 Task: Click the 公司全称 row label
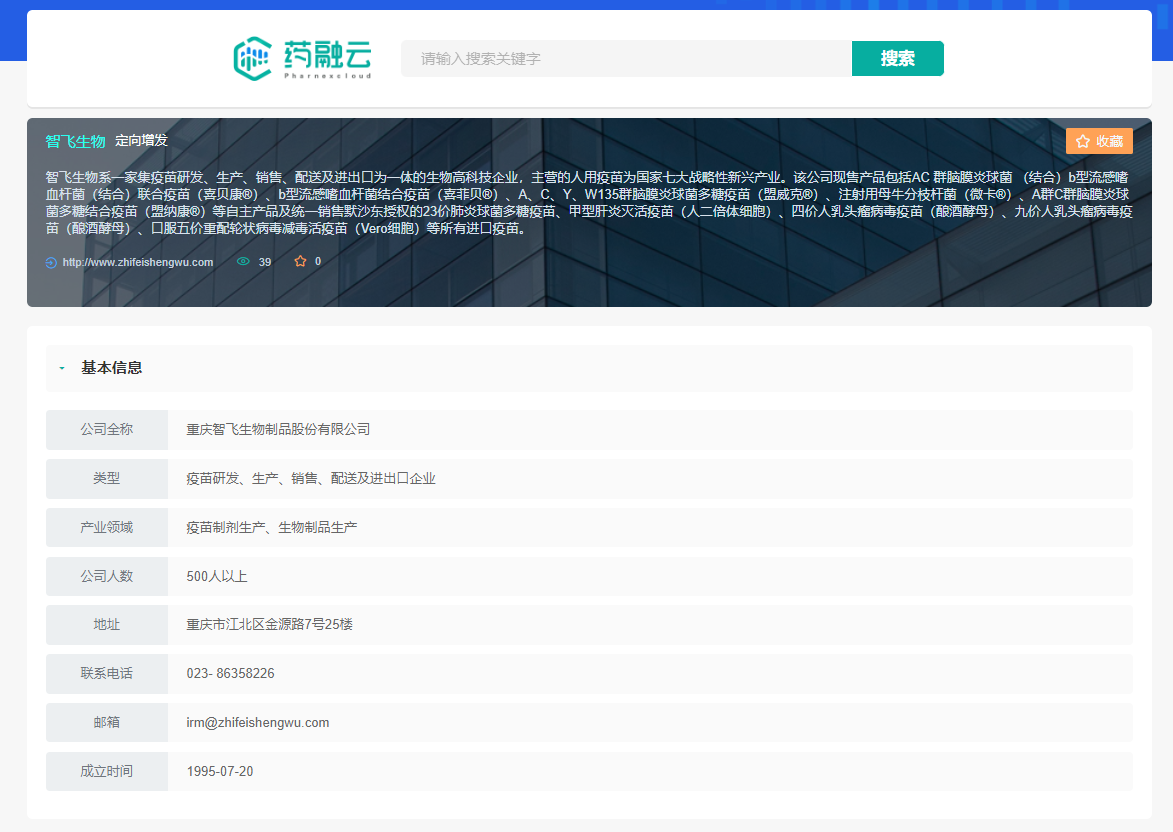(x=107, y=429)
